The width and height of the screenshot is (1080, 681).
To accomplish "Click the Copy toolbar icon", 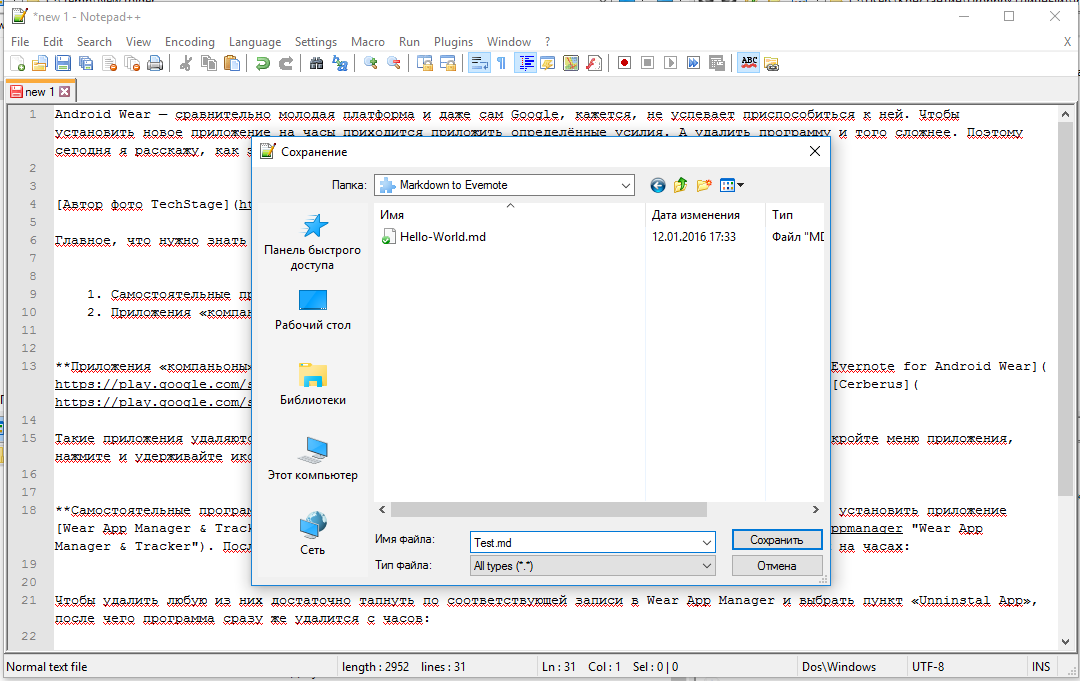I will [x=209, y=63].
